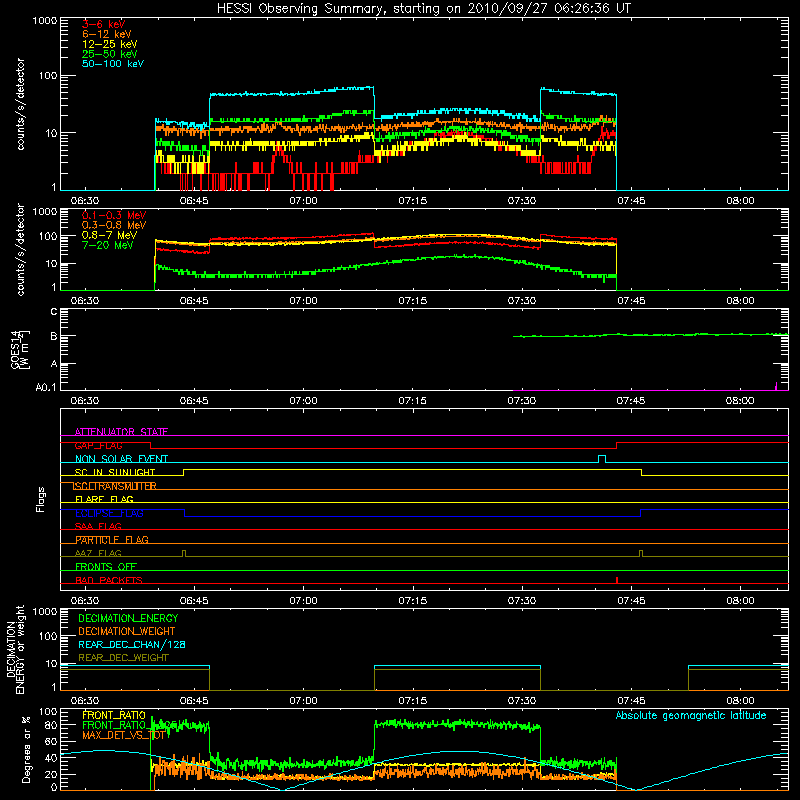Click the red 0.1-0.3 MeV legend label
Viewport: 800px width, 800px height.
(114, 215)
